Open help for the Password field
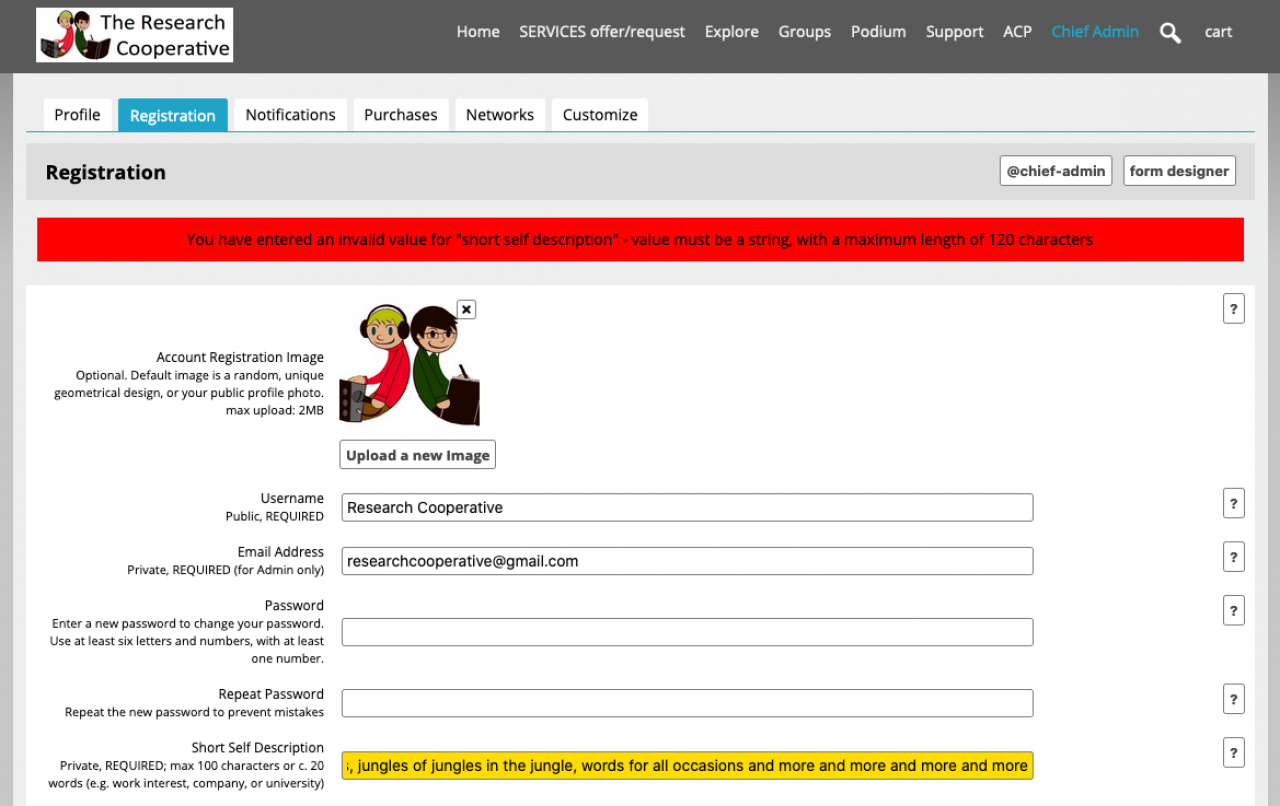The width and height of the screenshot is (1280, 806). (1234, 610)
